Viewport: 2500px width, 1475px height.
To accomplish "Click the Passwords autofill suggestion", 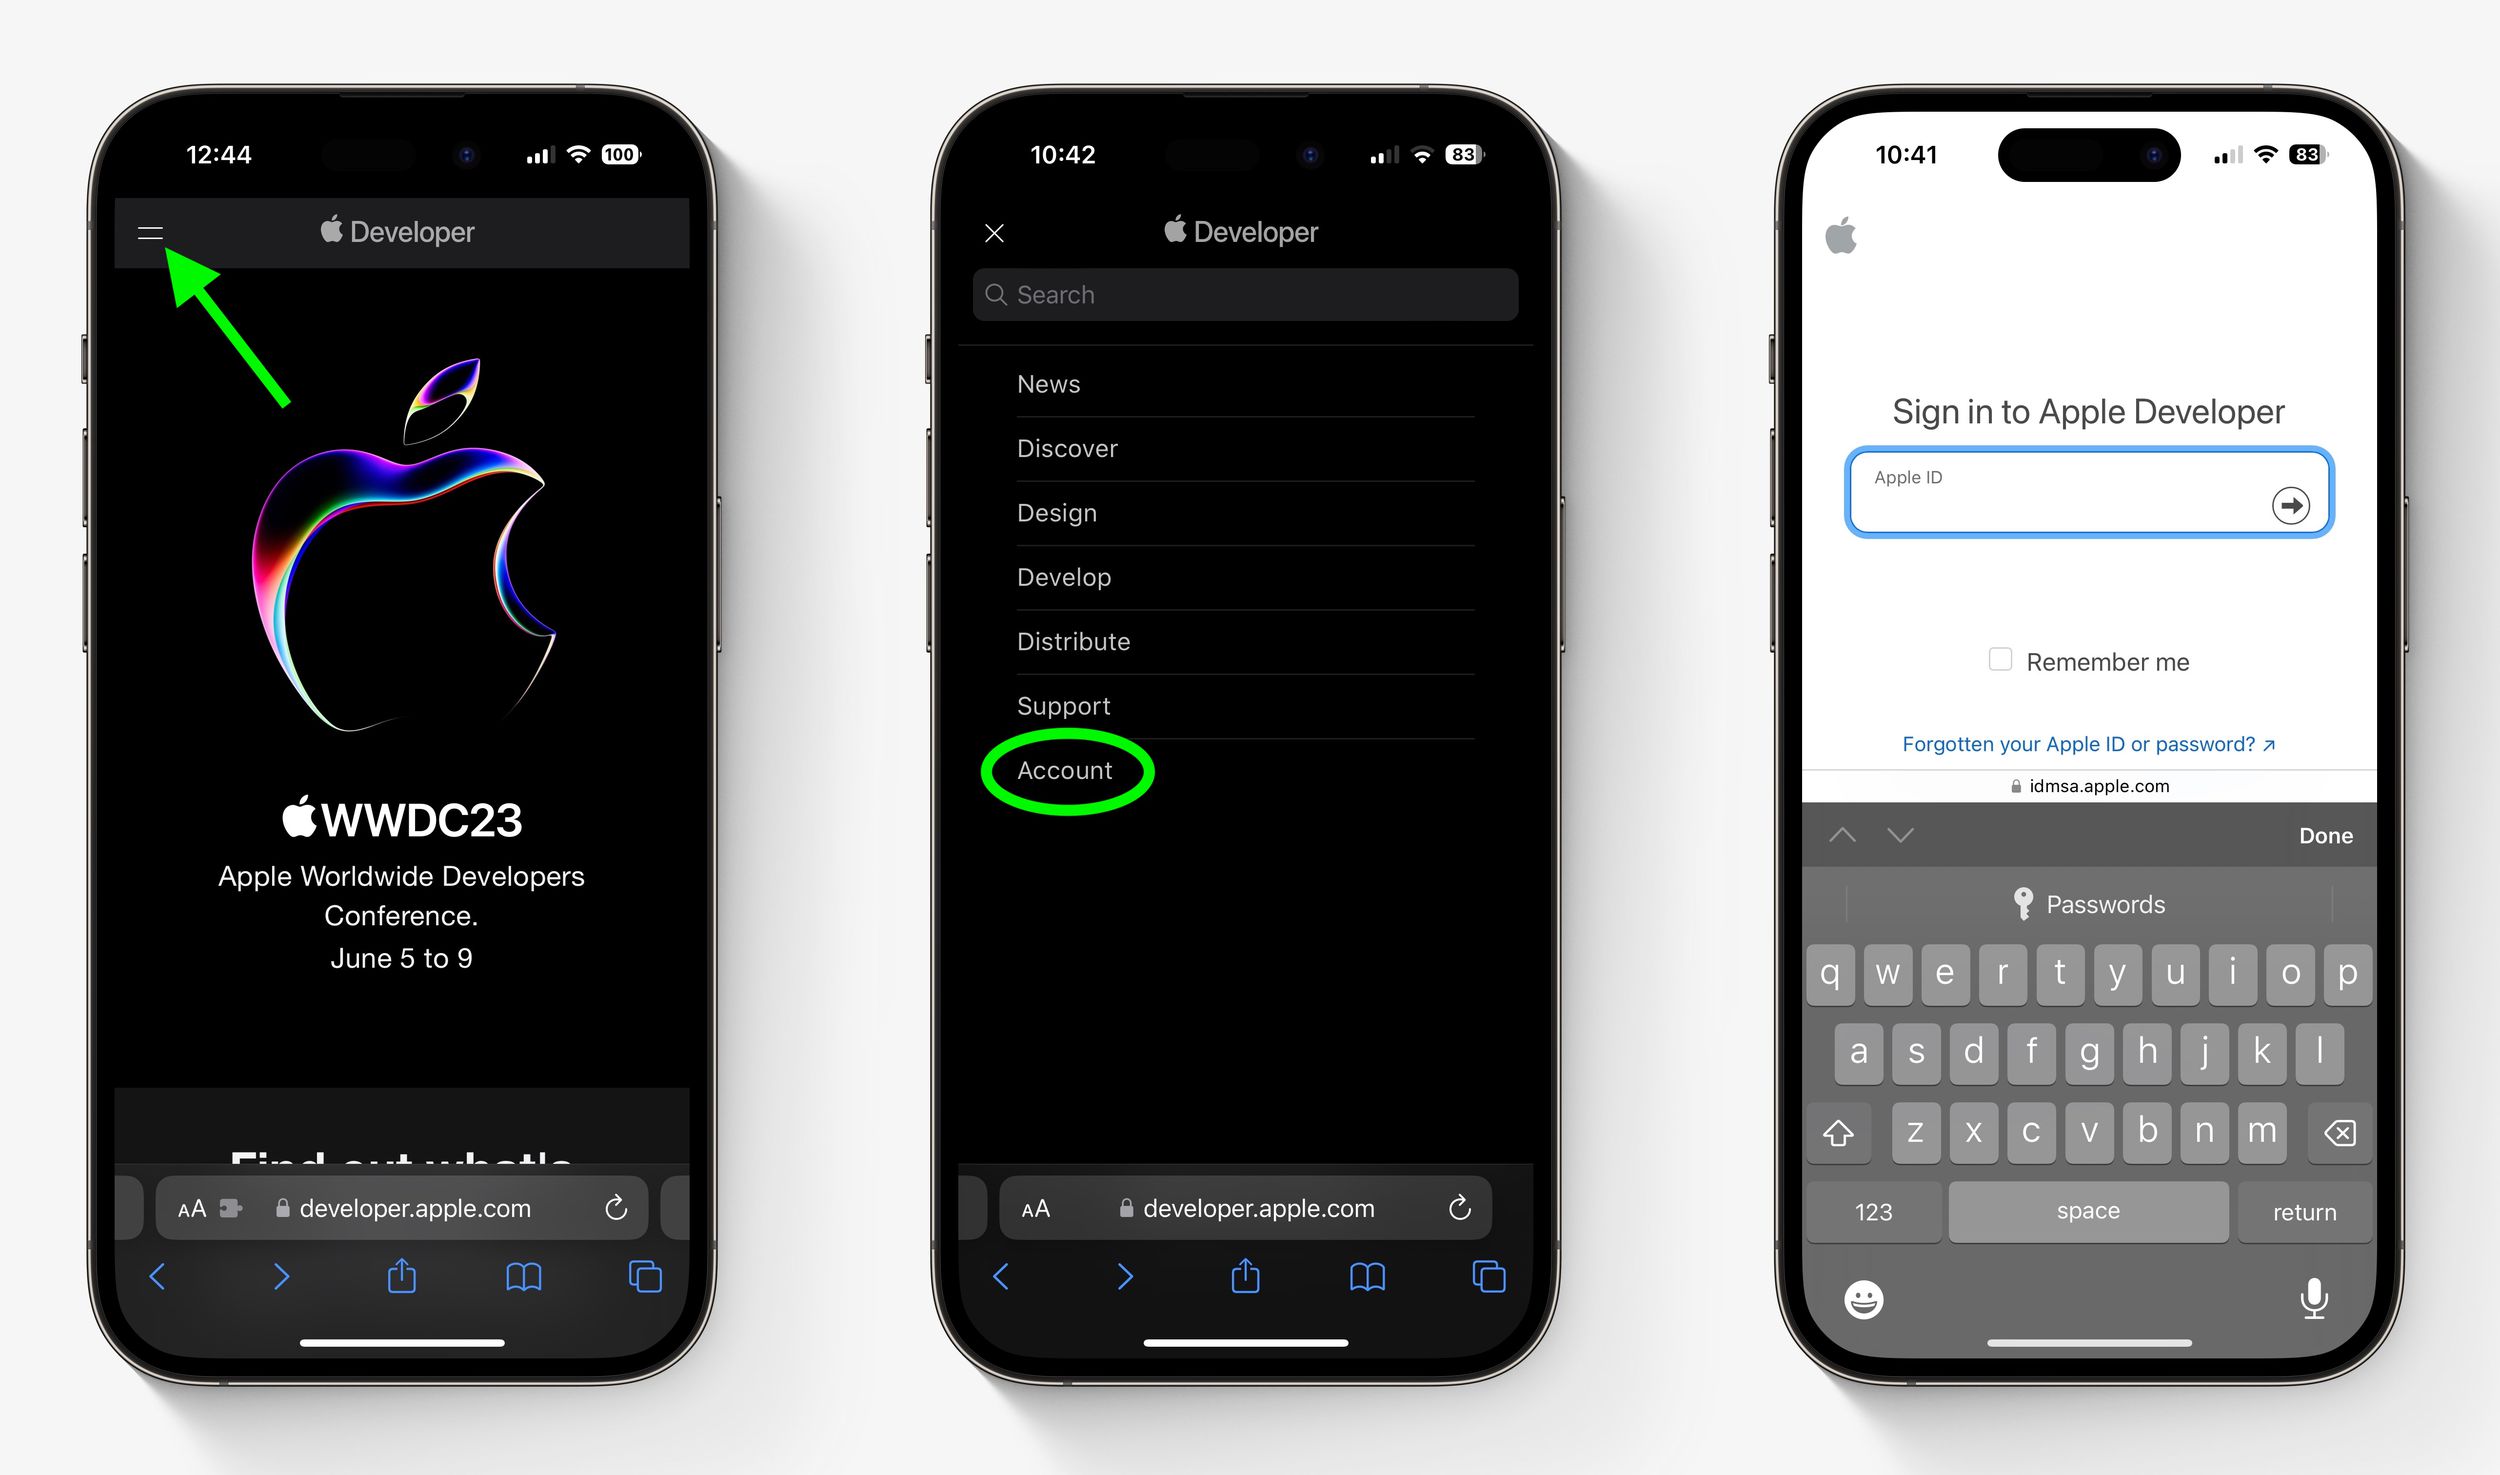I will 2091,903.
